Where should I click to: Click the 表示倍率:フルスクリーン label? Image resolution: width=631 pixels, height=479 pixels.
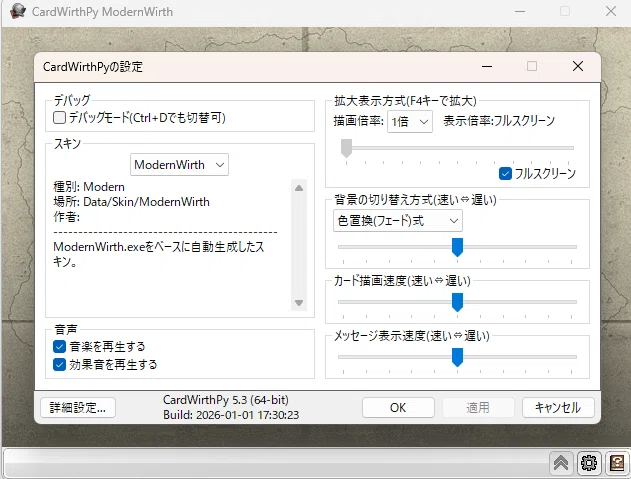(x=499, y=121)
